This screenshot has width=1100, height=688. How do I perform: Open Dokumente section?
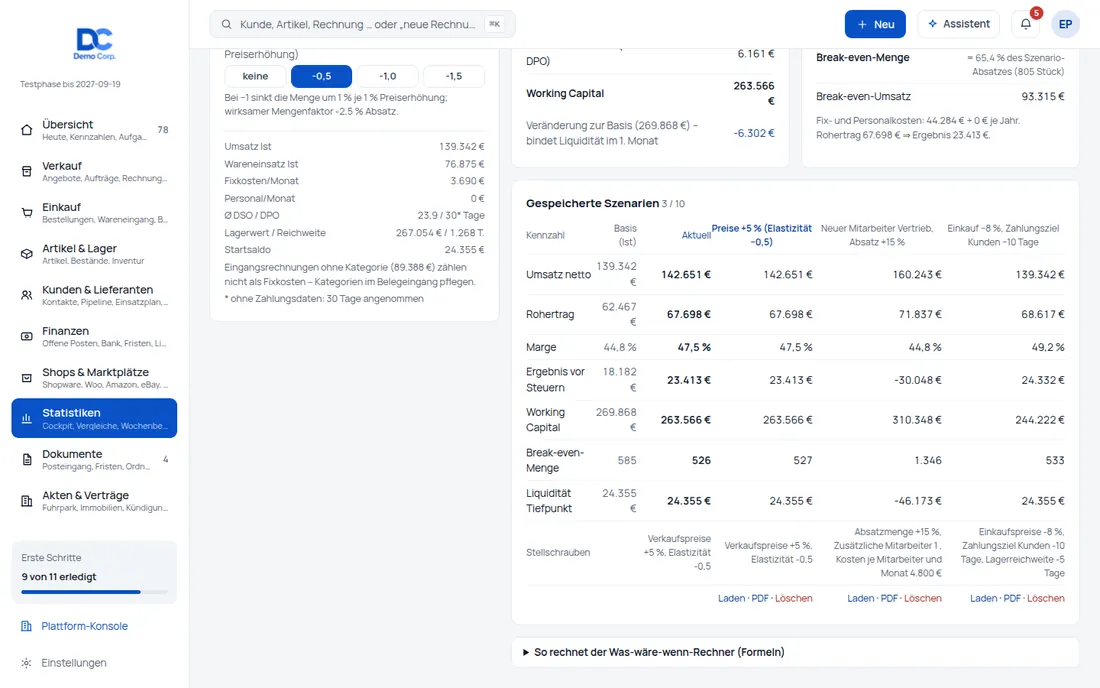tap(94, 460)
